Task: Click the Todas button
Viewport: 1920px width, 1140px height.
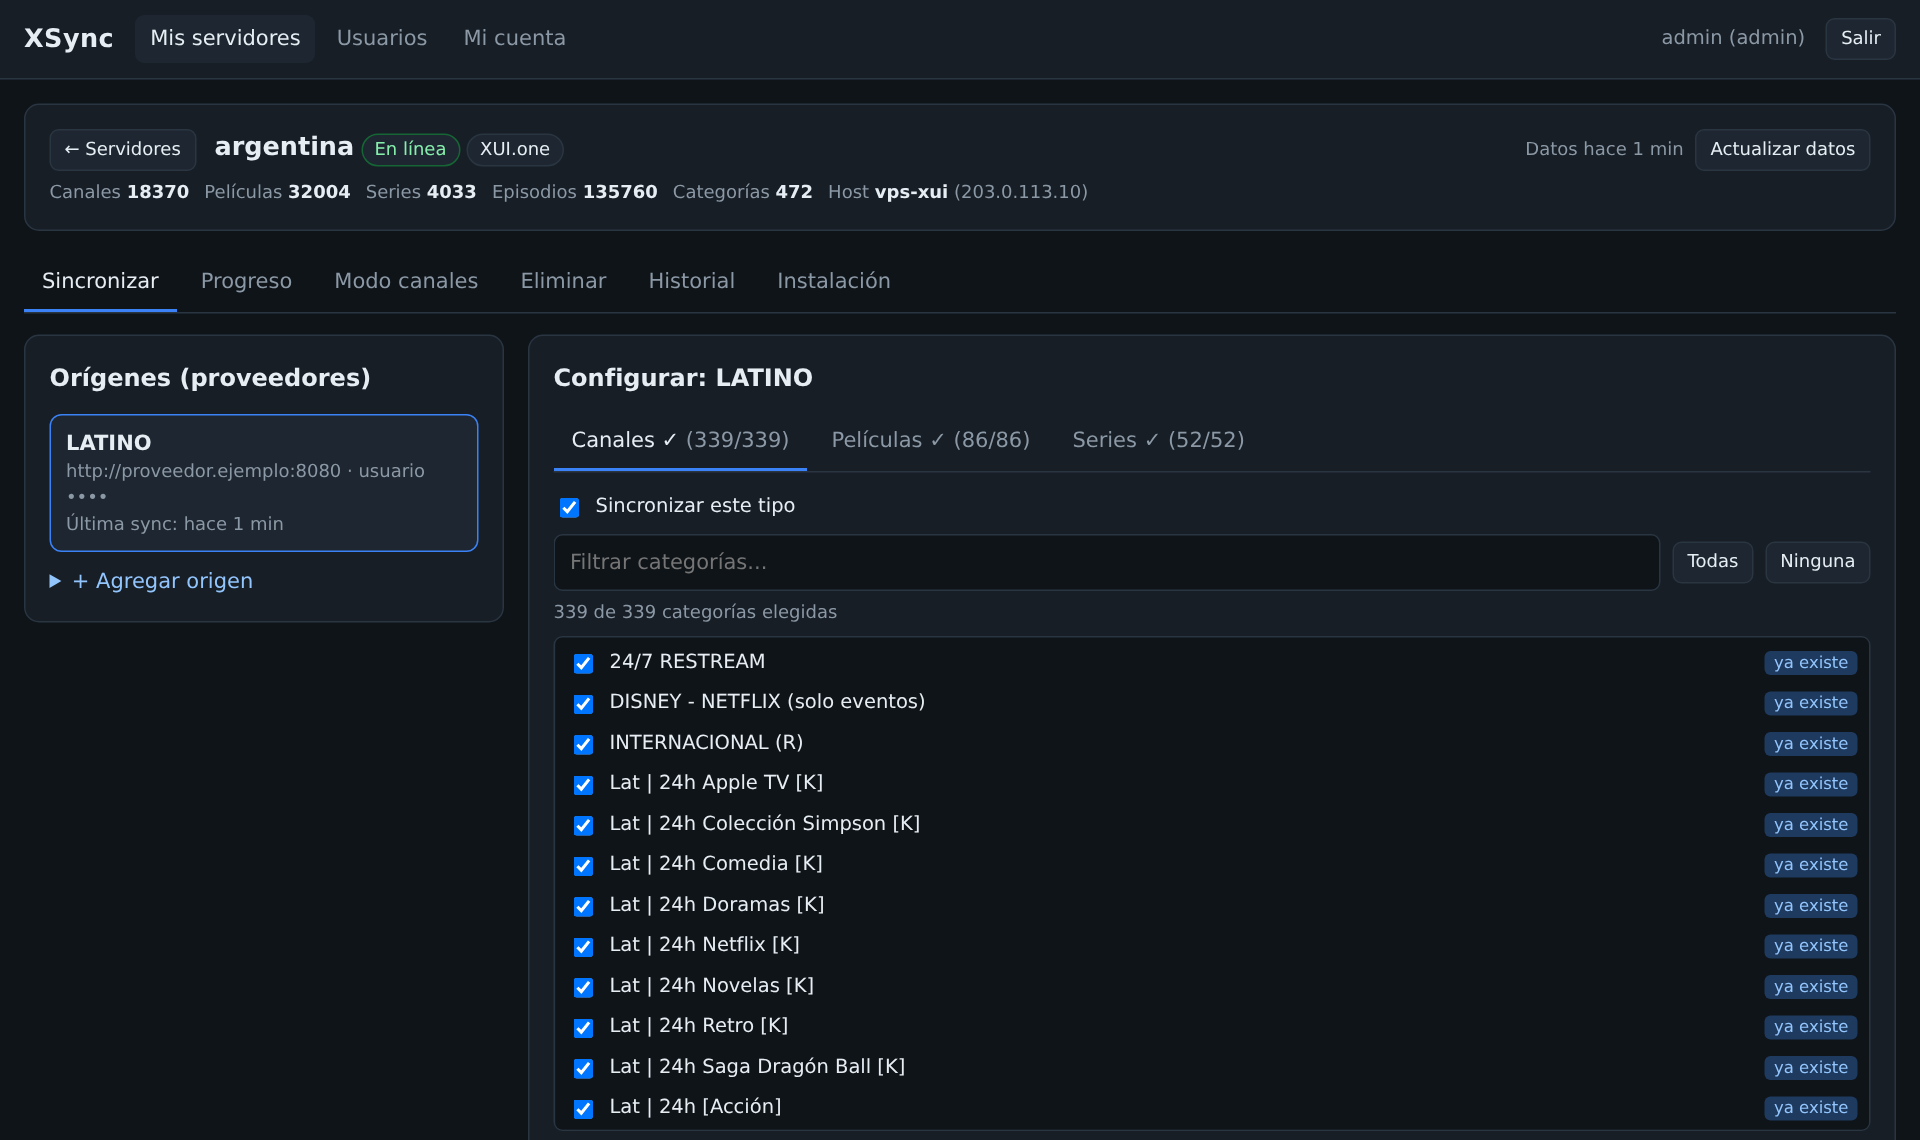Action: 1712,562
